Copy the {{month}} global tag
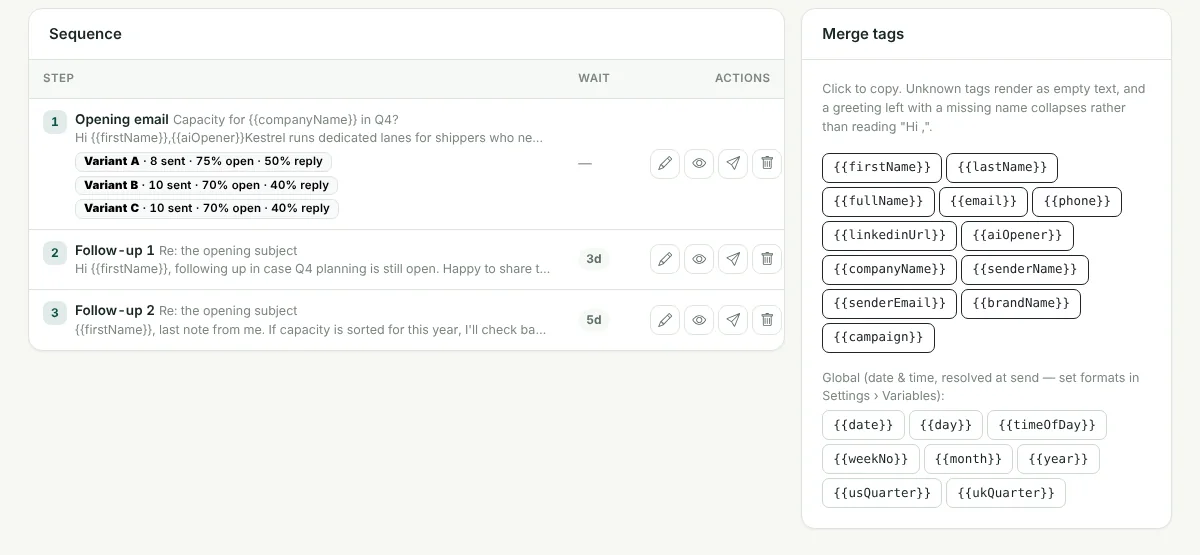This screenshot has height=555, width=1200. click(968, 459)
